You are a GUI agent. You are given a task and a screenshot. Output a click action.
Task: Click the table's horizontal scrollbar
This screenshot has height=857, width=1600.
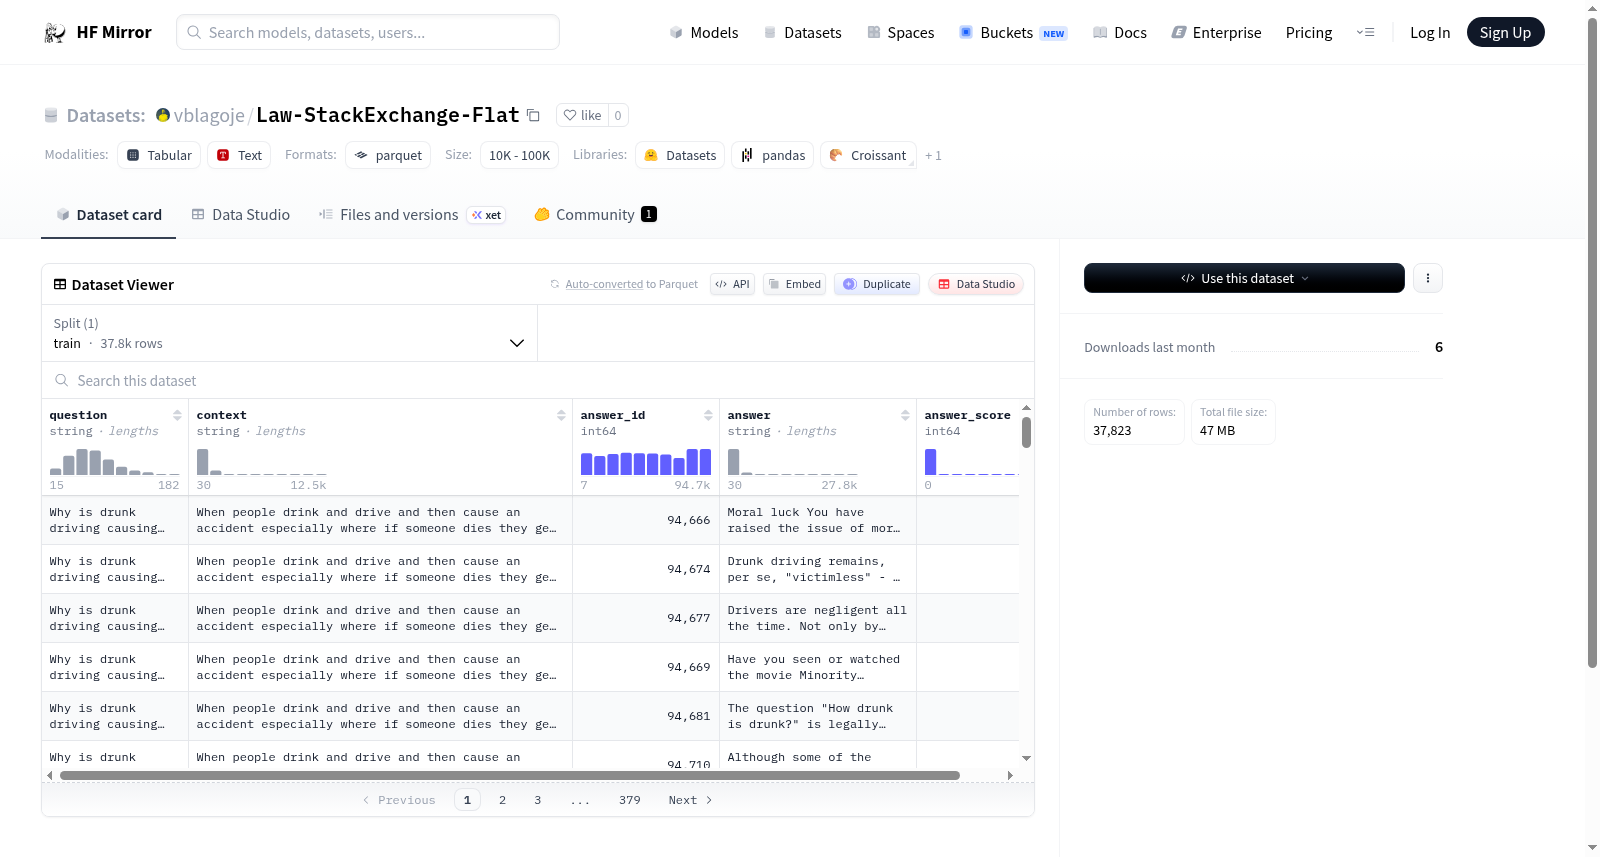(510, 775)
